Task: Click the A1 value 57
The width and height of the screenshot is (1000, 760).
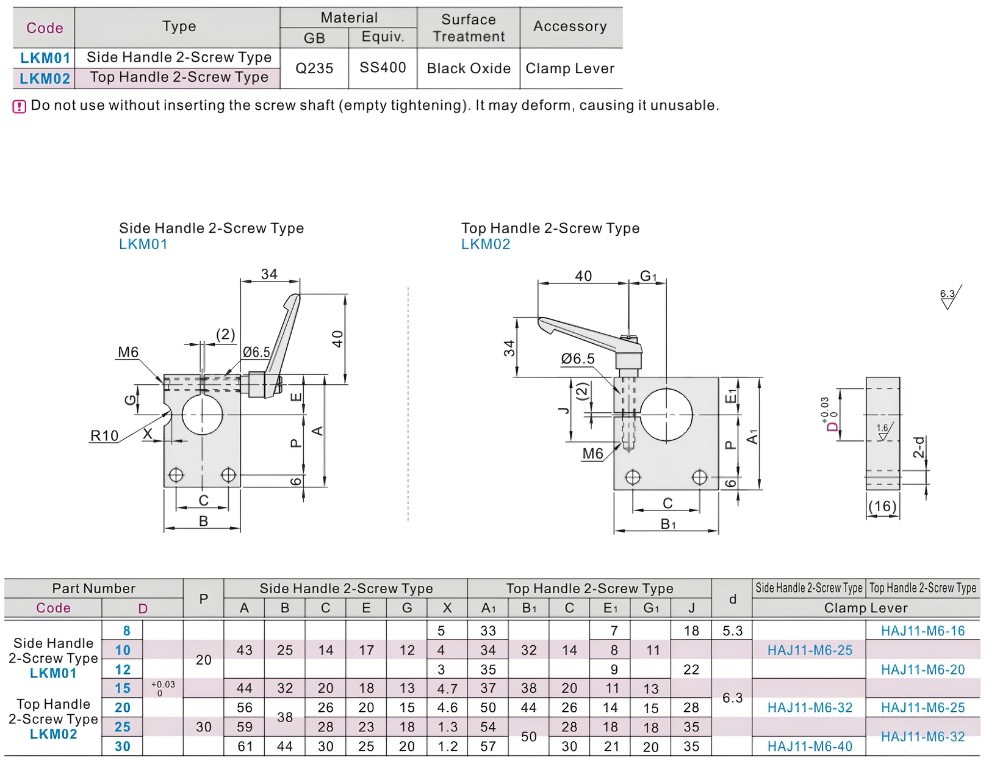Action: [x=488, y=747]
